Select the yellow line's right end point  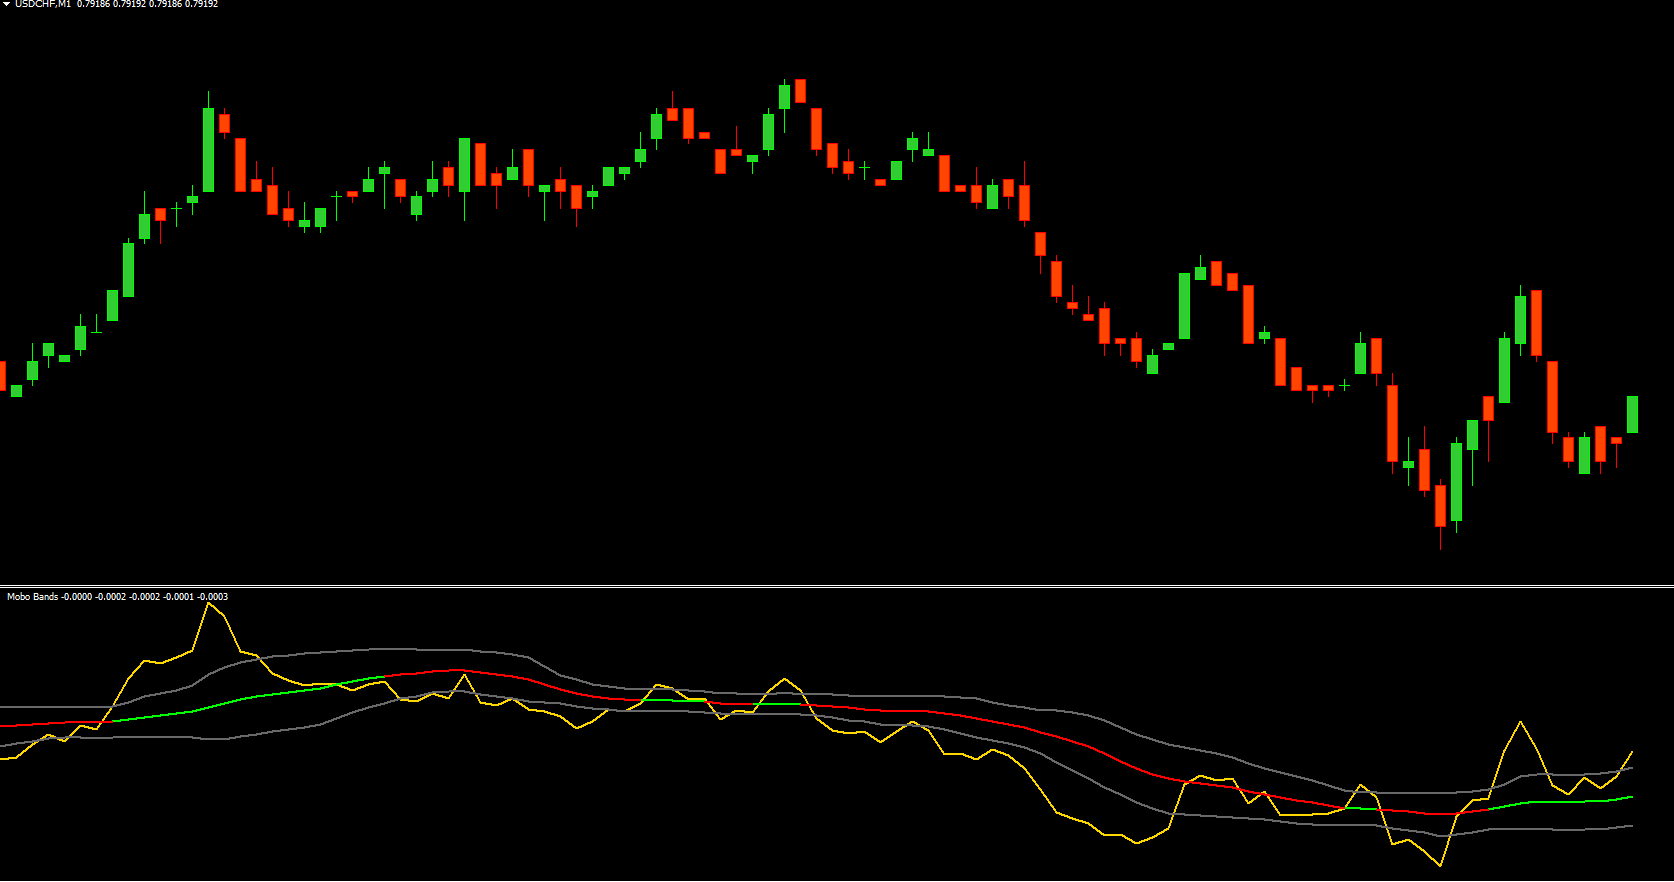(1632, 752)
